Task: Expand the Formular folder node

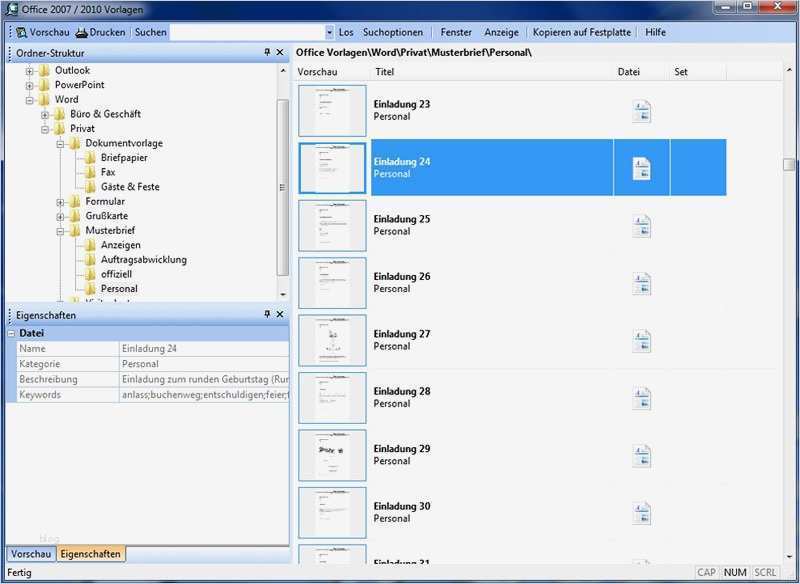Action: click(x=60, y=202)
